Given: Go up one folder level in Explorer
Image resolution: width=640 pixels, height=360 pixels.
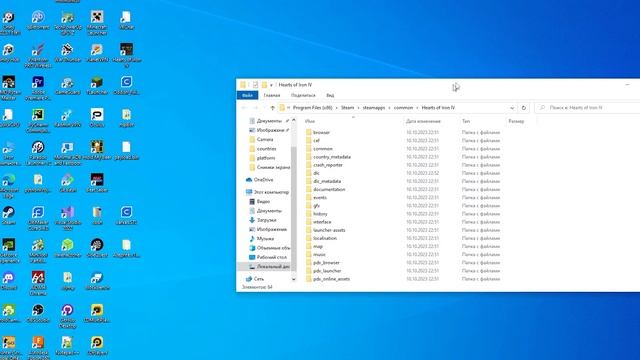Looking at the screenshot, I should (x=273, y=108).
